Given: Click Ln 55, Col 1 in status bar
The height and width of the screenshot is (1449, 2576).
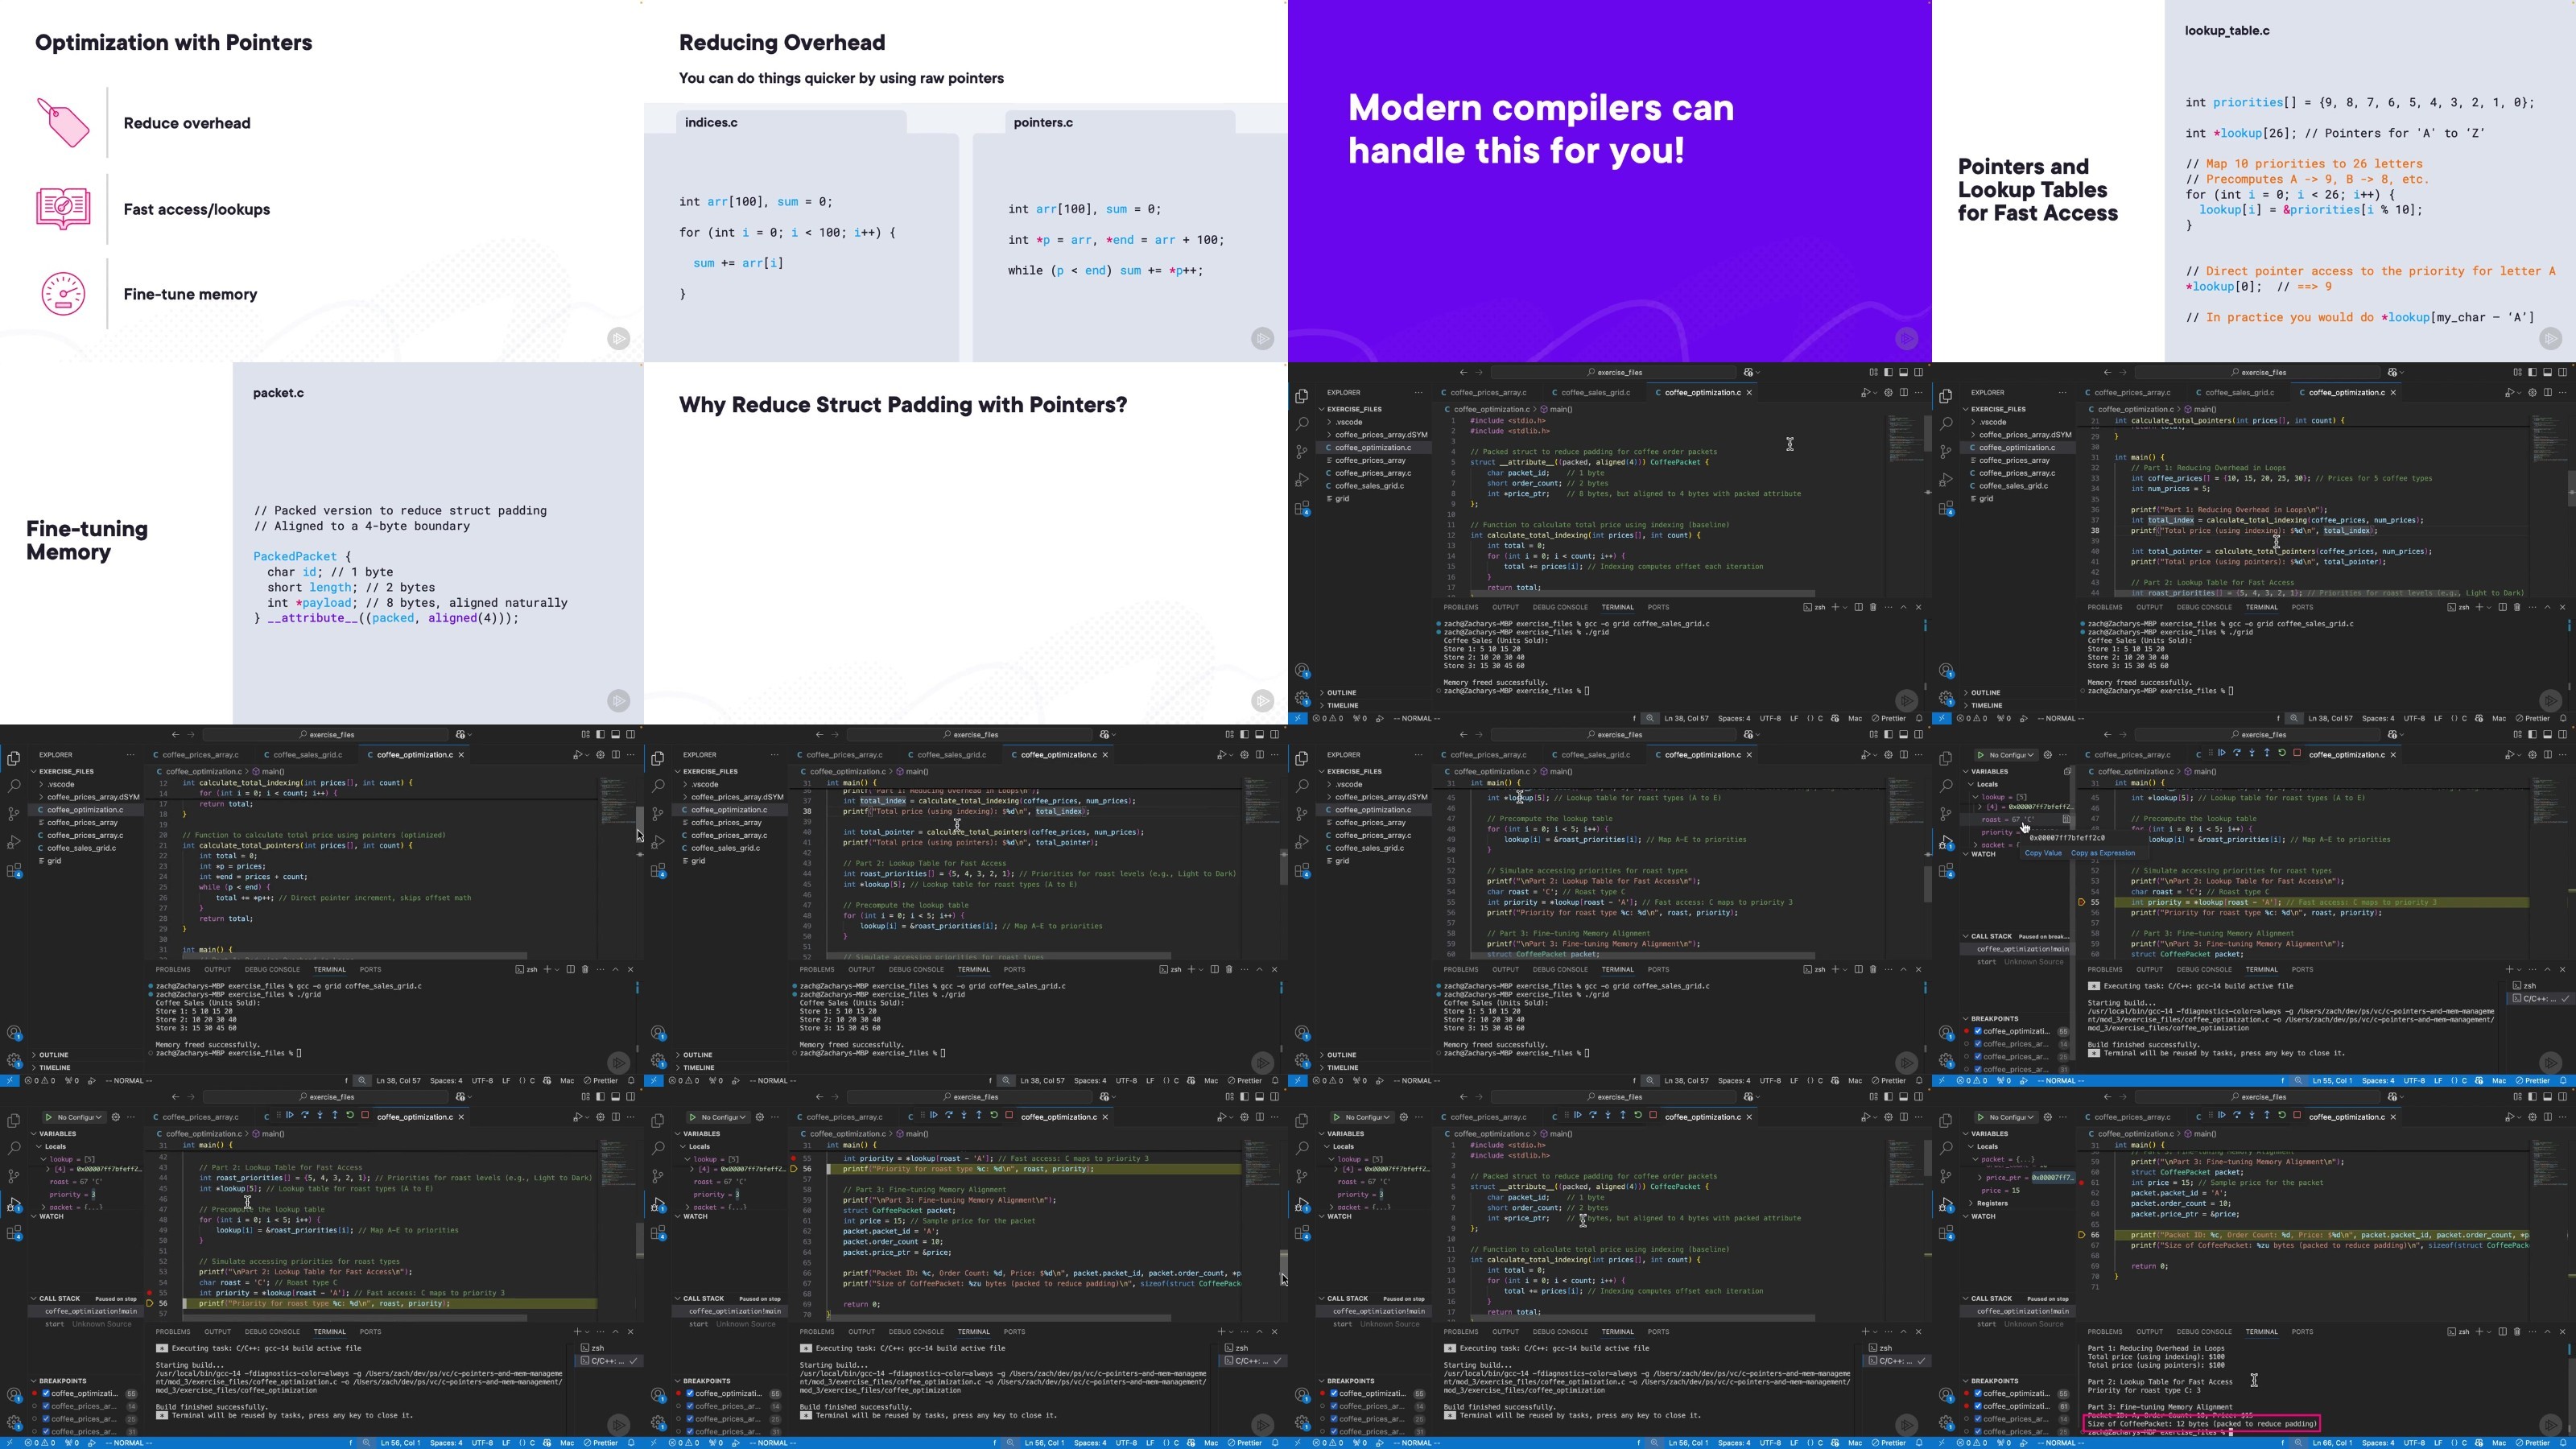Looking at the screenshot, I should point(2332,1081).
